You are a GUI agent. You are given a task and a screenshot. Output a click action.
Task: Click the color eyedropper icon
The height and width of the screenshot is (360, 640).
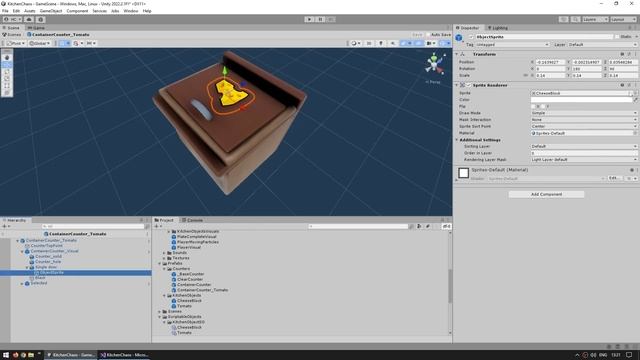pos(635,100)
